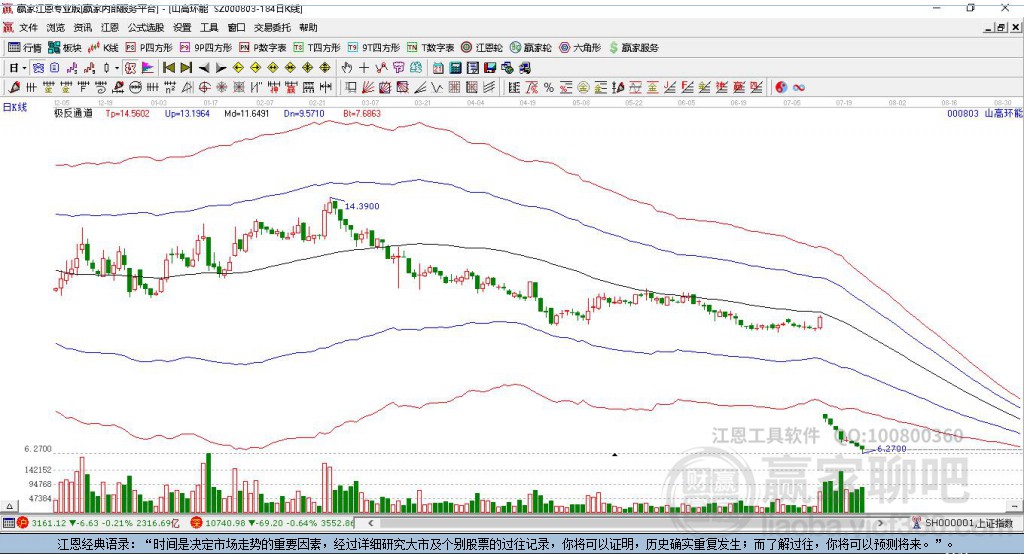Screen dimensions: 1024x554
Task: Open the 公式选股 menu
Action: coord(146,27)
